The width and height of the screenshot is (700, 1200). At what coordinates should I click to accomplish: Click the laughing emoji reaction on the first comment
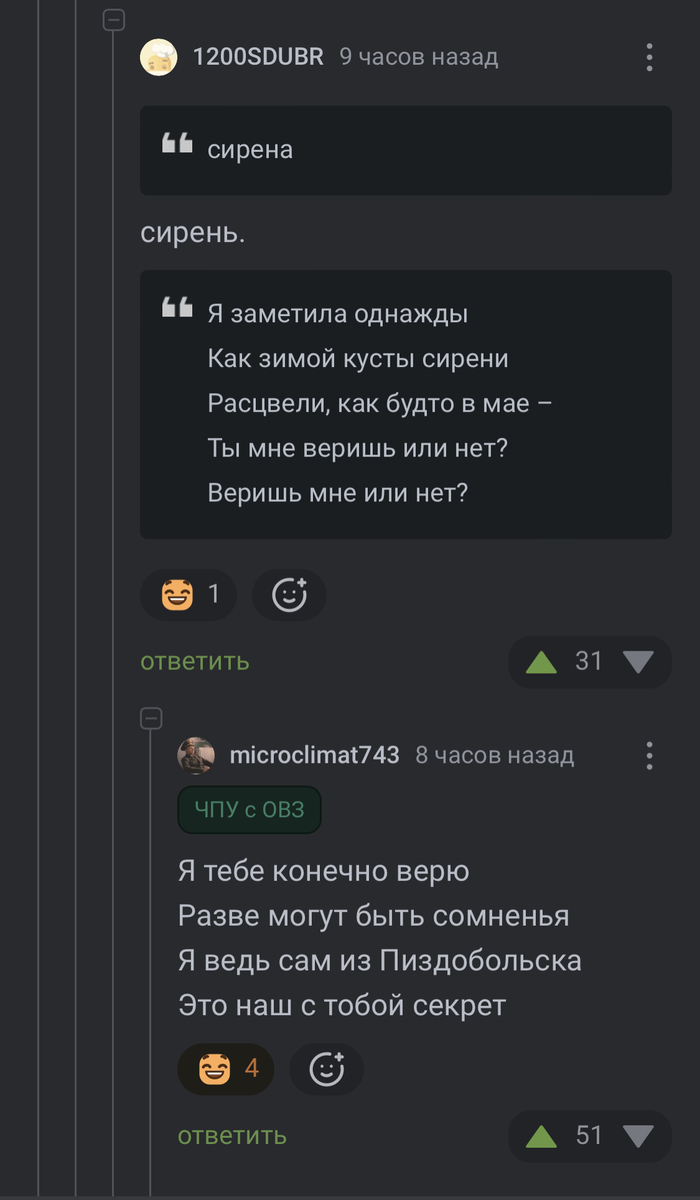click(x=188, y=594)
